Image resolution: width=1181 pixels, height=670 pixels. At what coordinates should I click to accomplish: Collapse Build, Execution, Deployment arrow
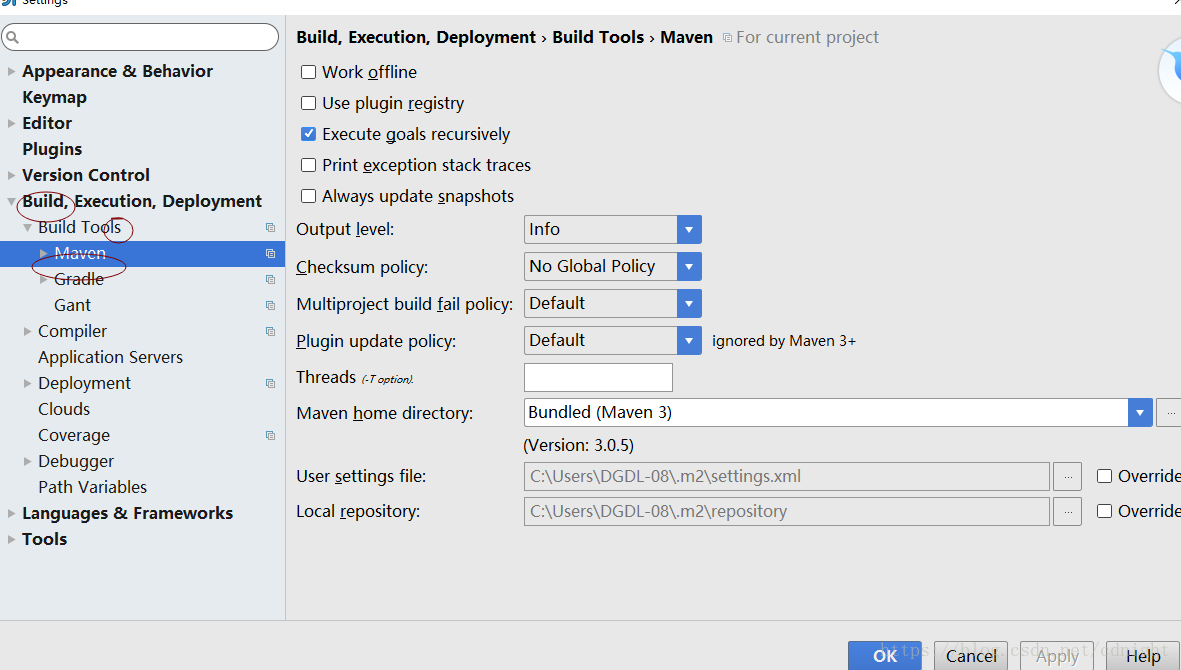[11, 202]
